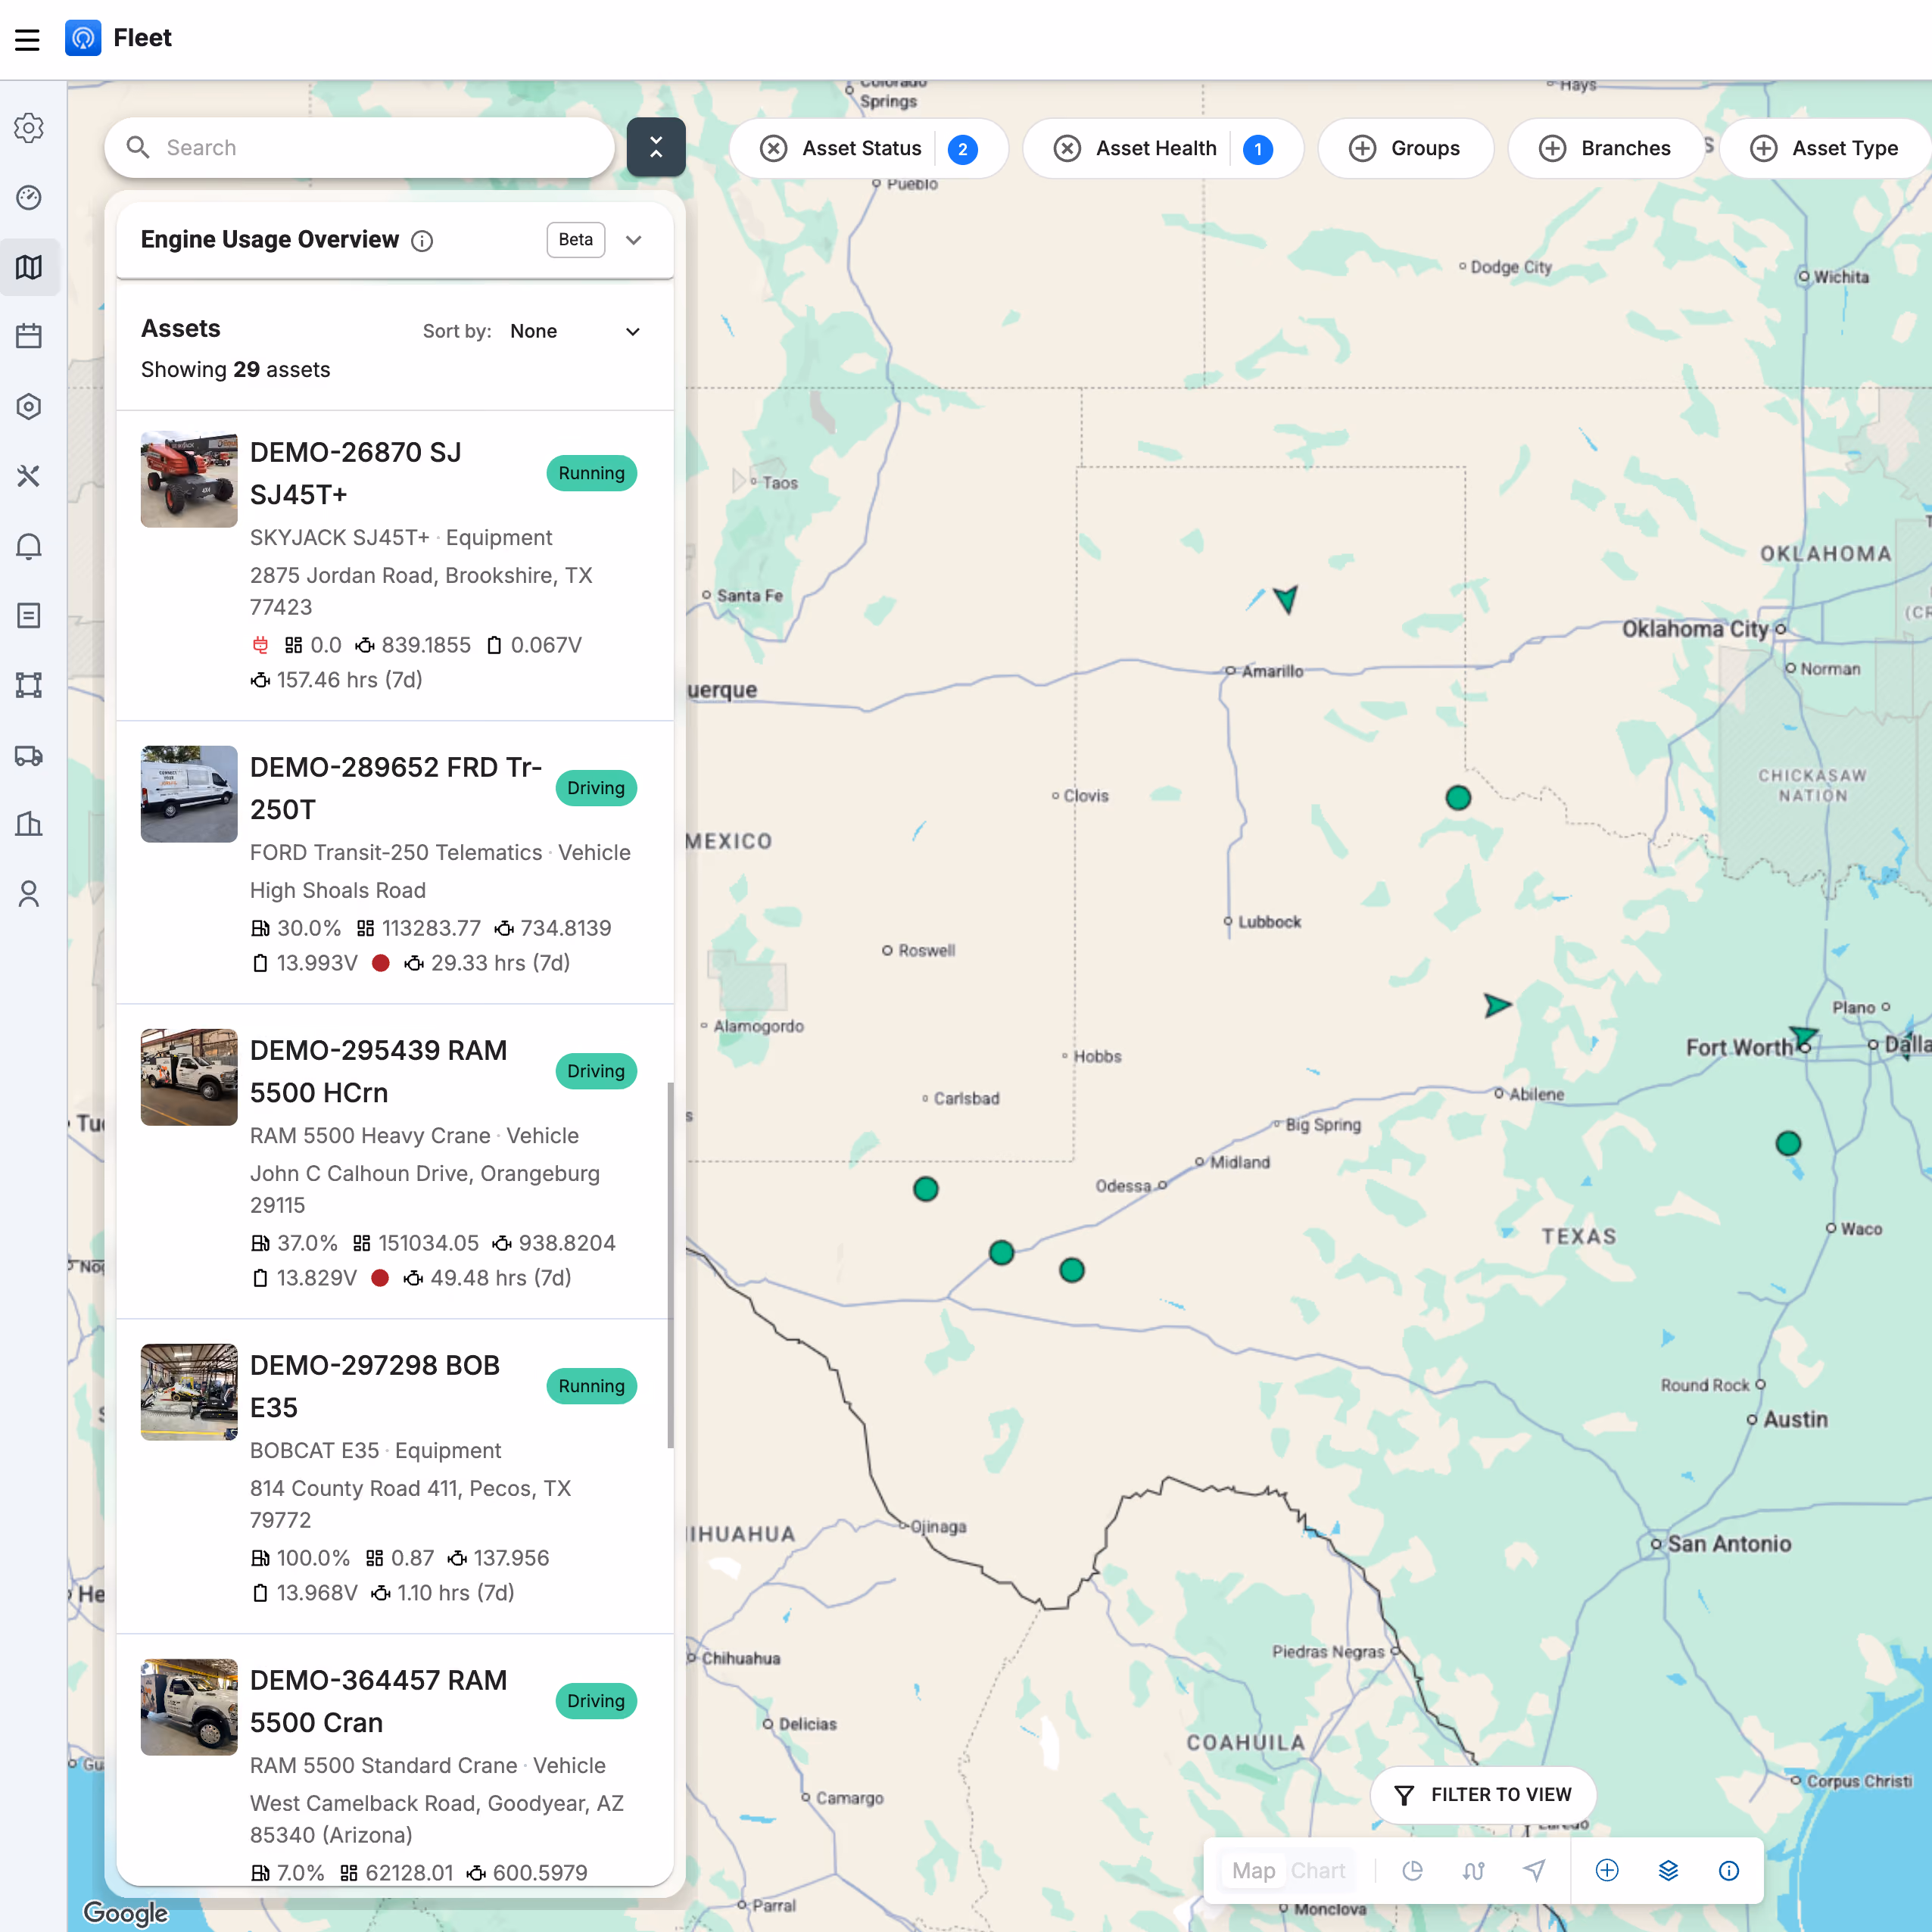The image size is (1932, 1932).
Task: Select the DEMO-26870 SJ SJ45T+ title
Action: [356, 473]
